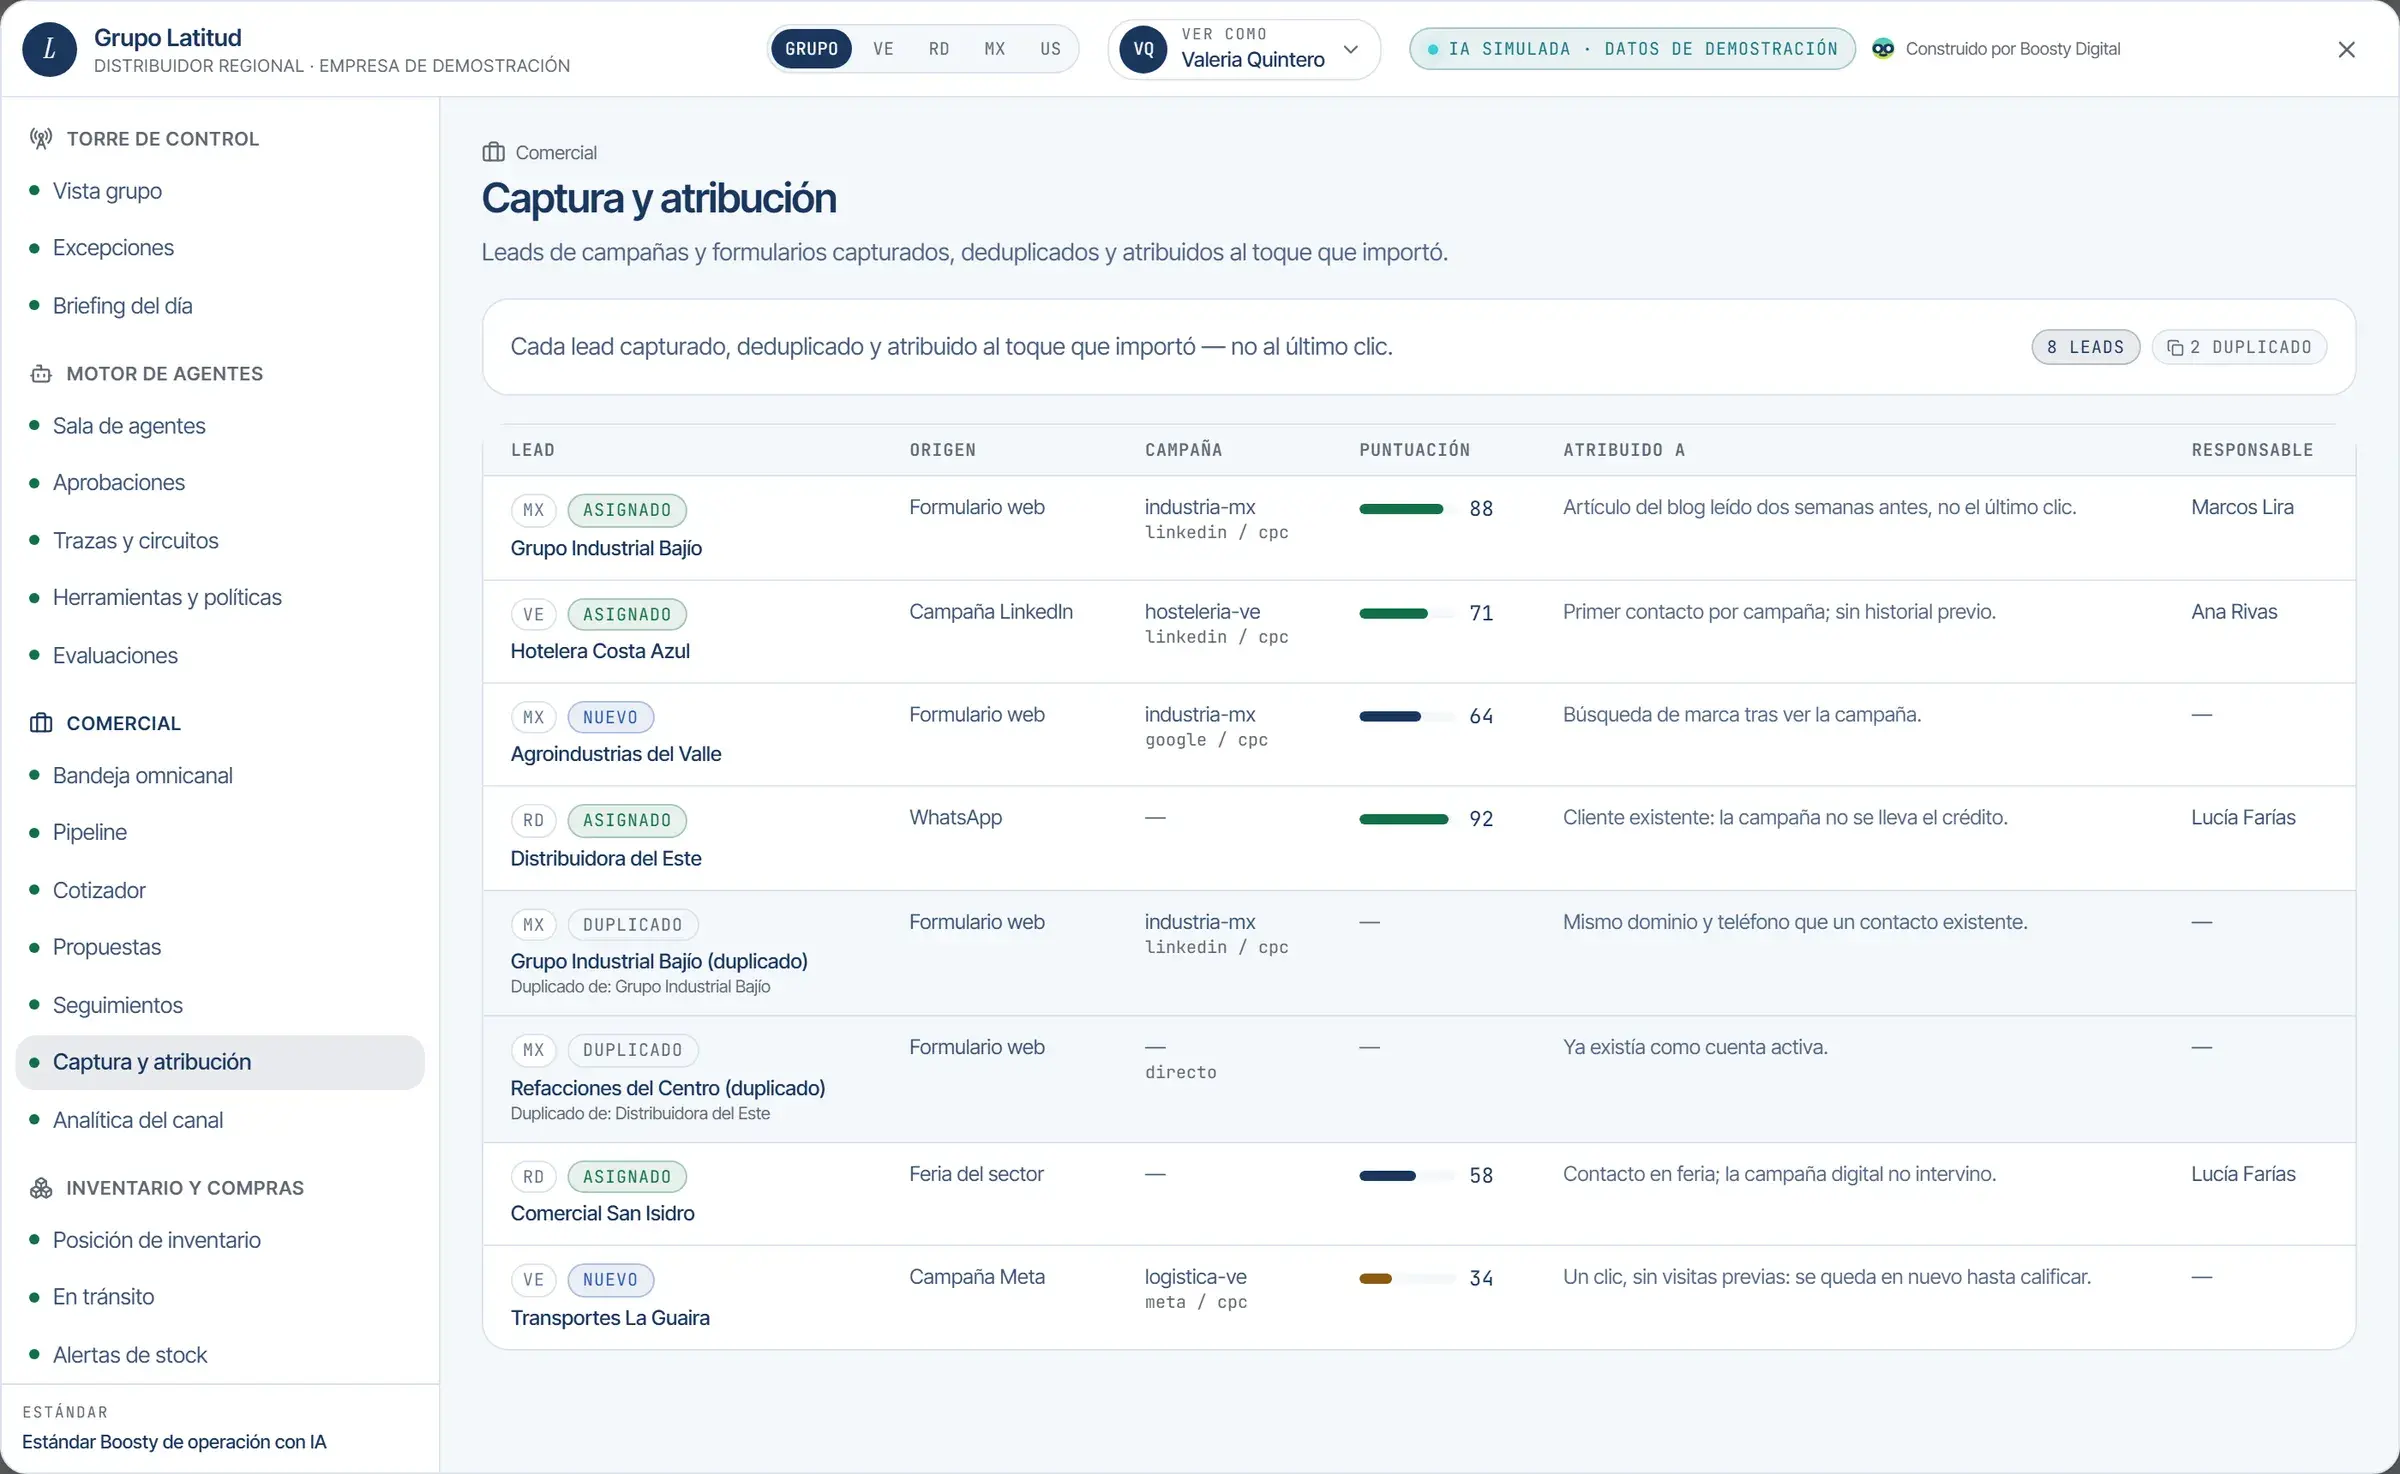Click the VQ user avatar

pyautogui.click(x=1144, y=49)
